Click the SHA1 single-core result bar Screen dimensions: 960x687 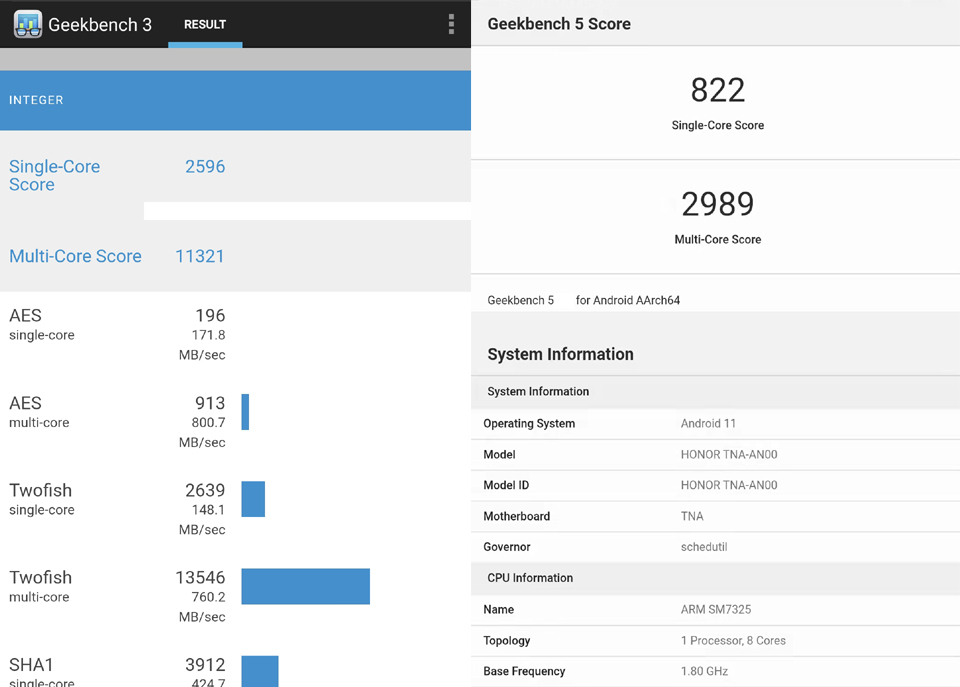(260, 671)
